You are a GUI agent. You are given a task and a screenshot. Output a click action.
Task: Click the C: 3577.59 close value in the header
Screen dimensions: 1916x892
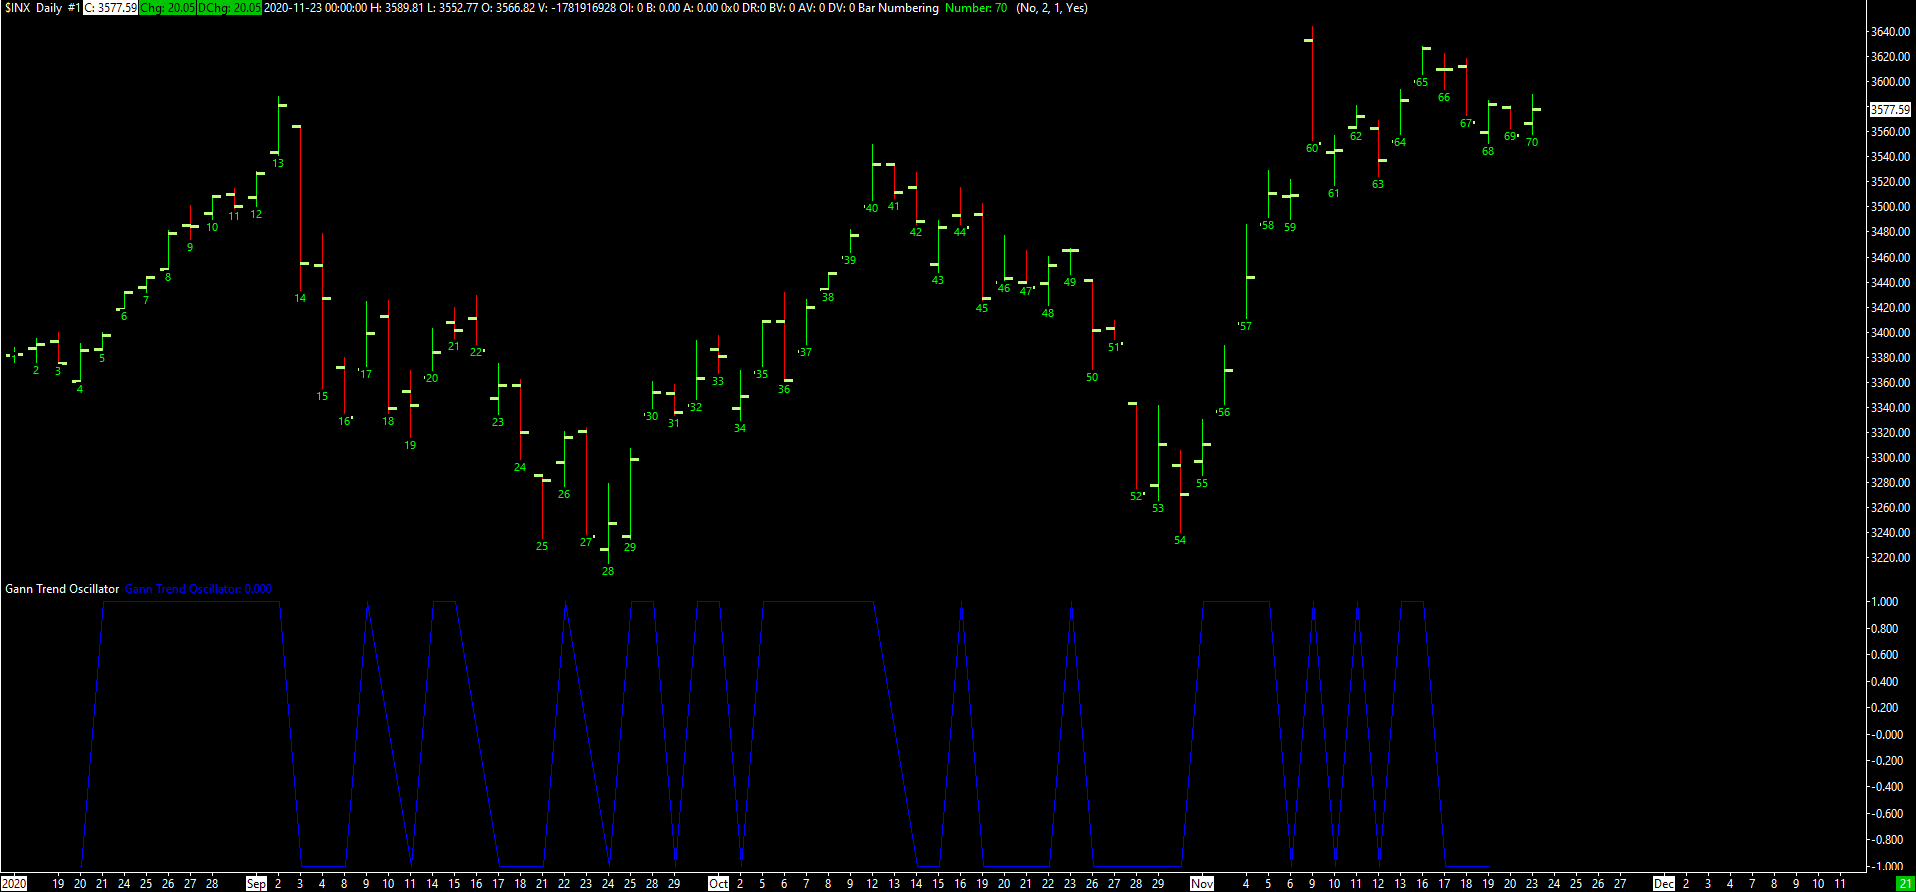click(110, 8)
